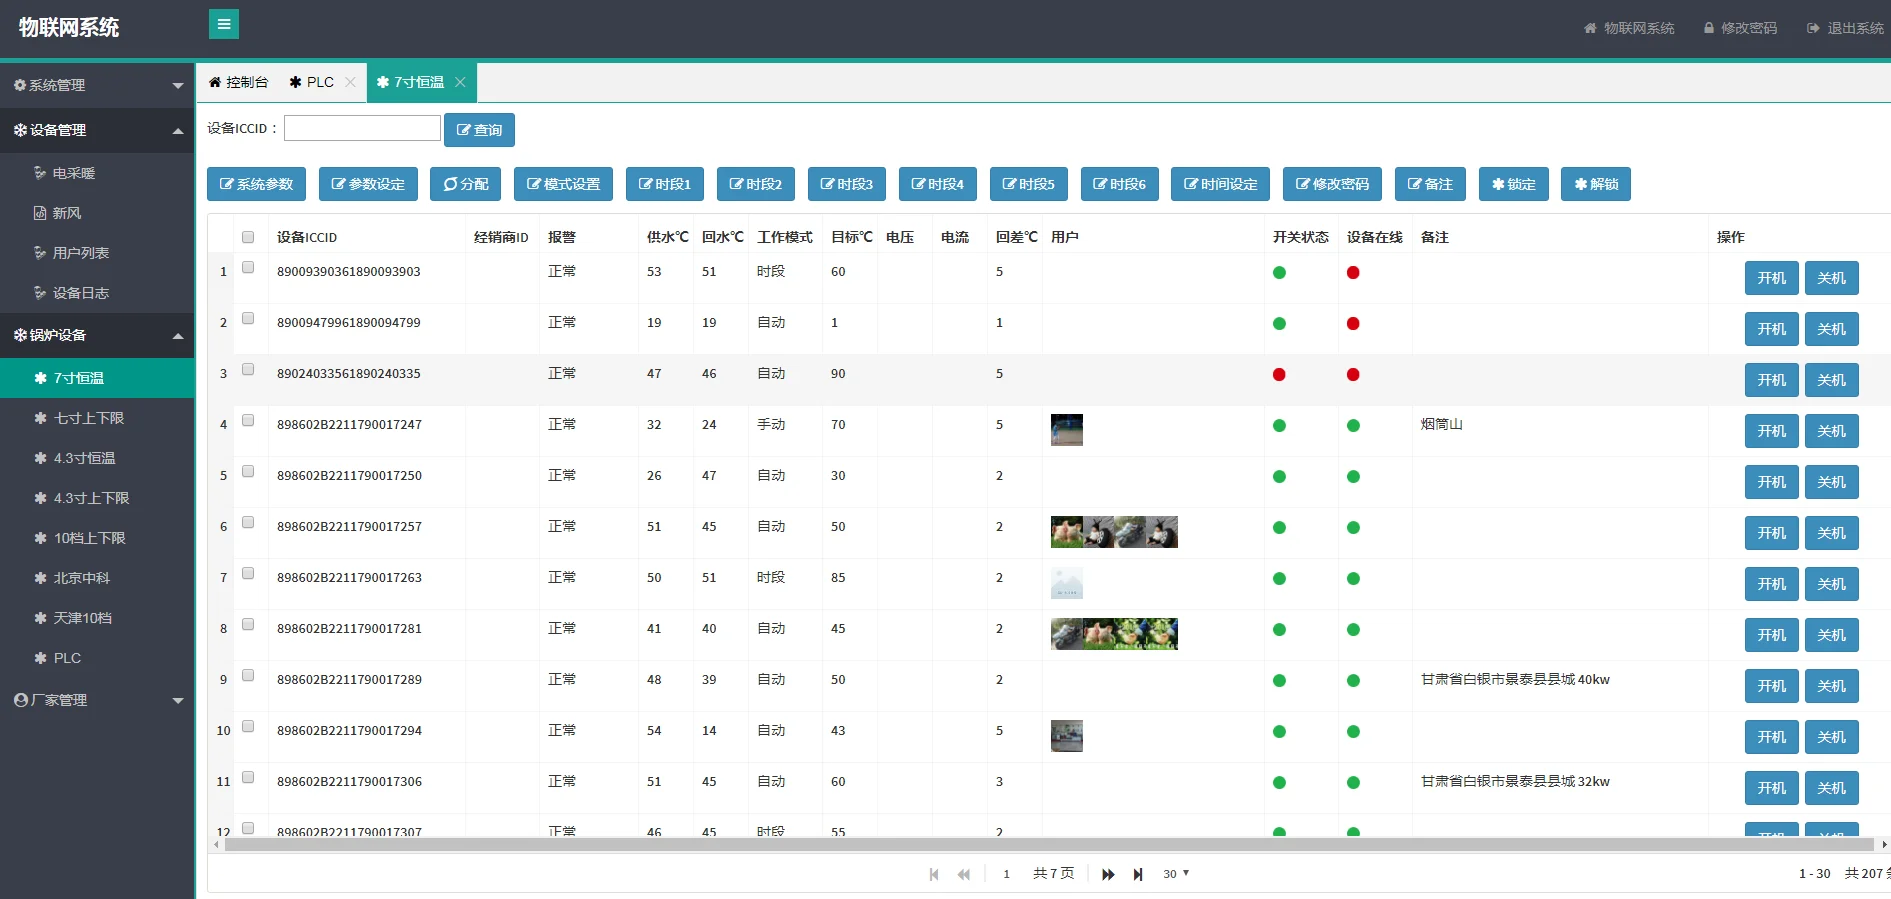Open 修改密码 in the top header
The image size is (1891, 899).
click(x=1740, y=28)
